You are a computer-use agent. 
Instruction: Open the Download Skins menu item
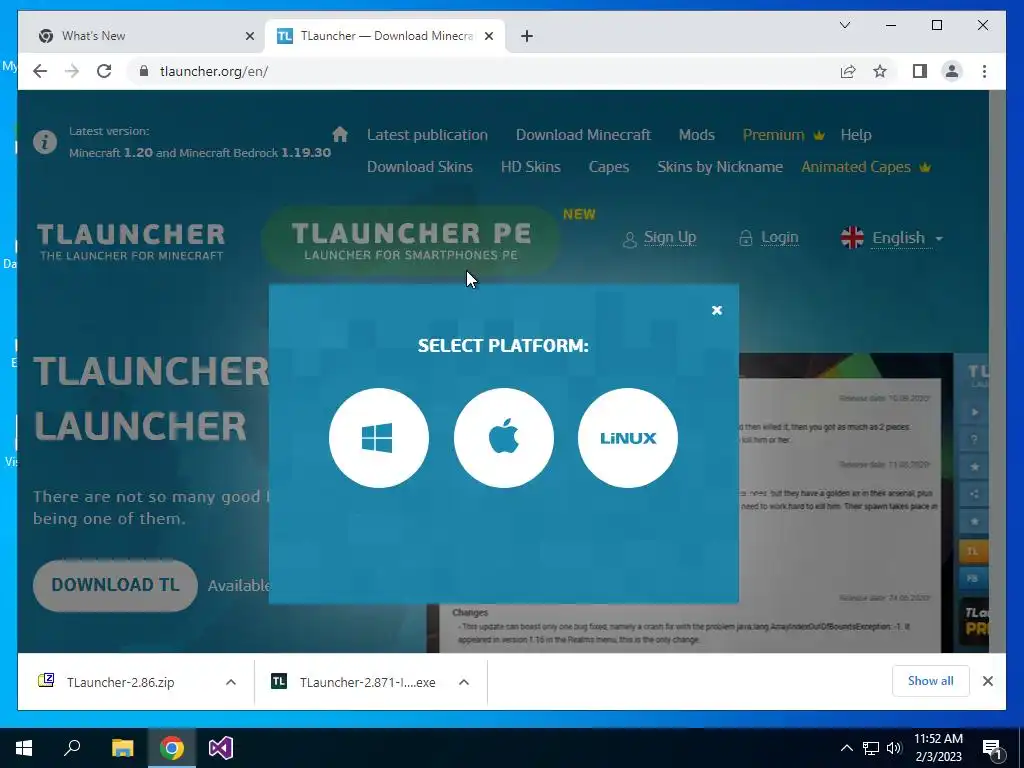coord(419,167)
